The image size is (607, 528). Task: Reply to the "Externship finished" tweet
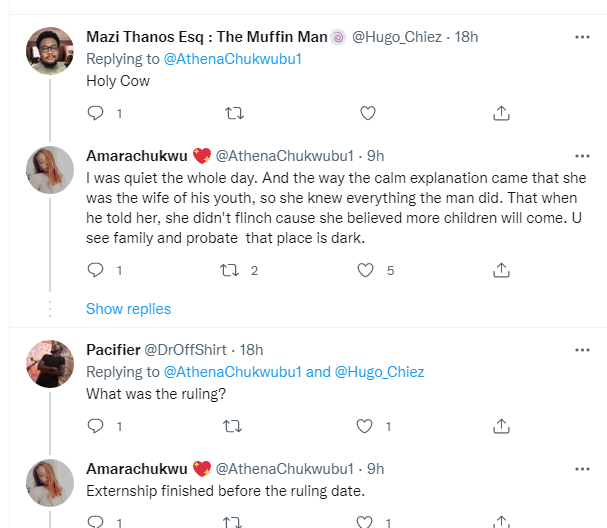(96, 521)
